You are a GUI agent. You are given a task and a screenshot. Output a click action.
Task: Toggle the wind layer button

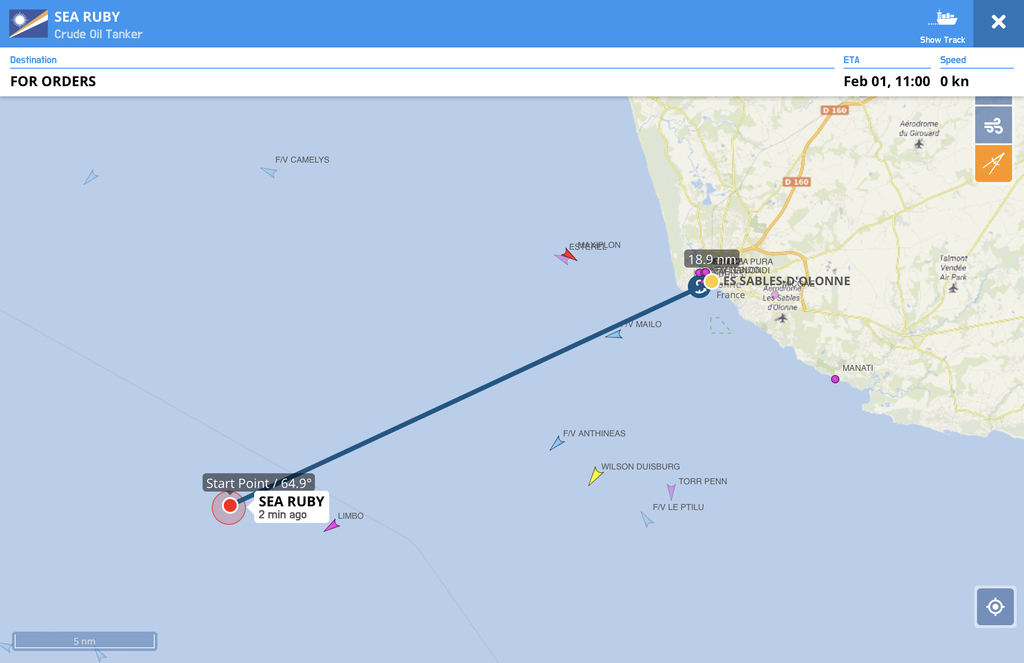993,125
